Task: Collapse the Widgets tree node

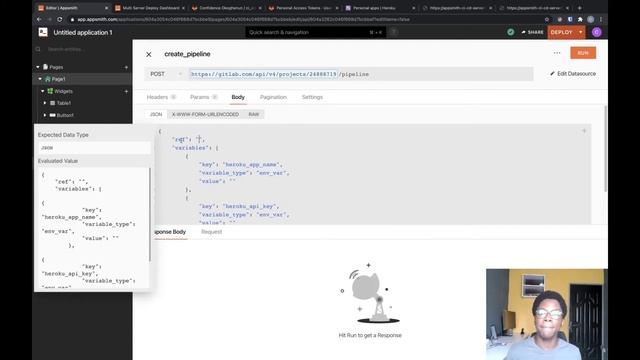Action: coord(42,91)
